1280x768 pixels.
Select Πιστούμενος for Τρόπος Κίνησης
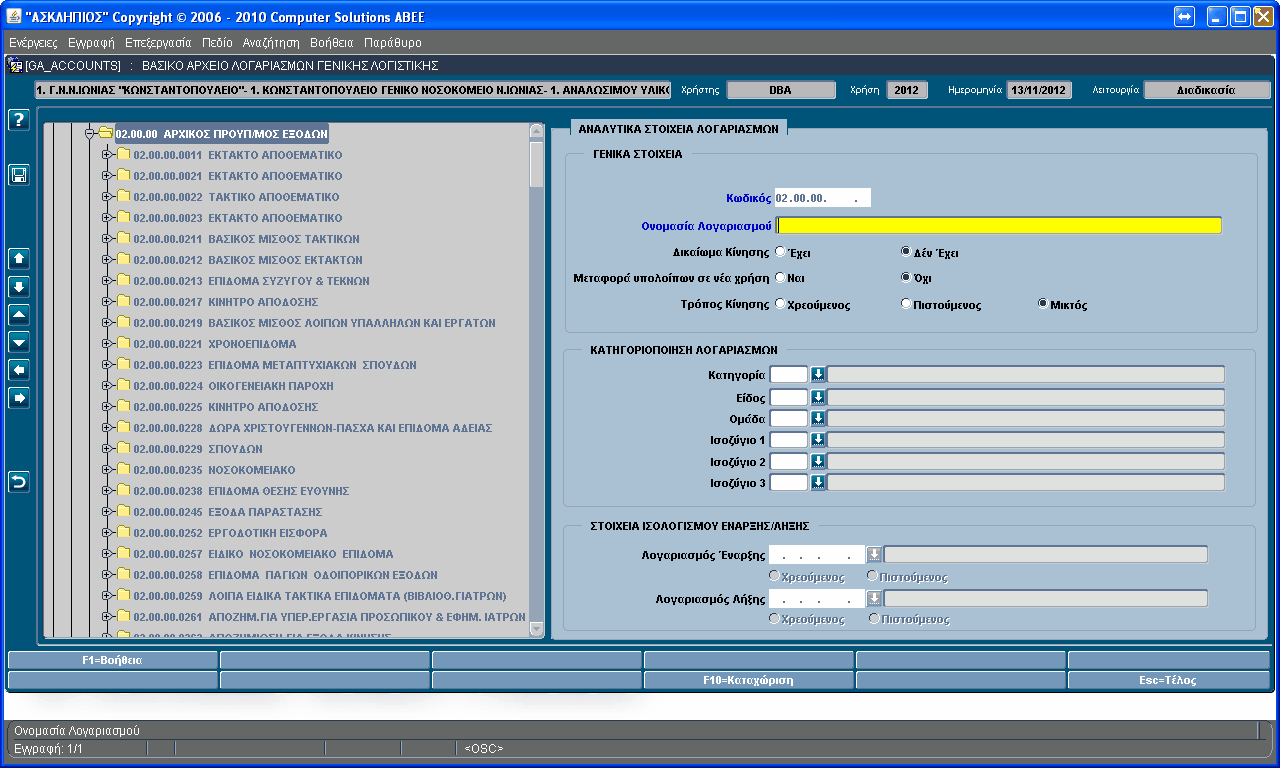(906, 304)
